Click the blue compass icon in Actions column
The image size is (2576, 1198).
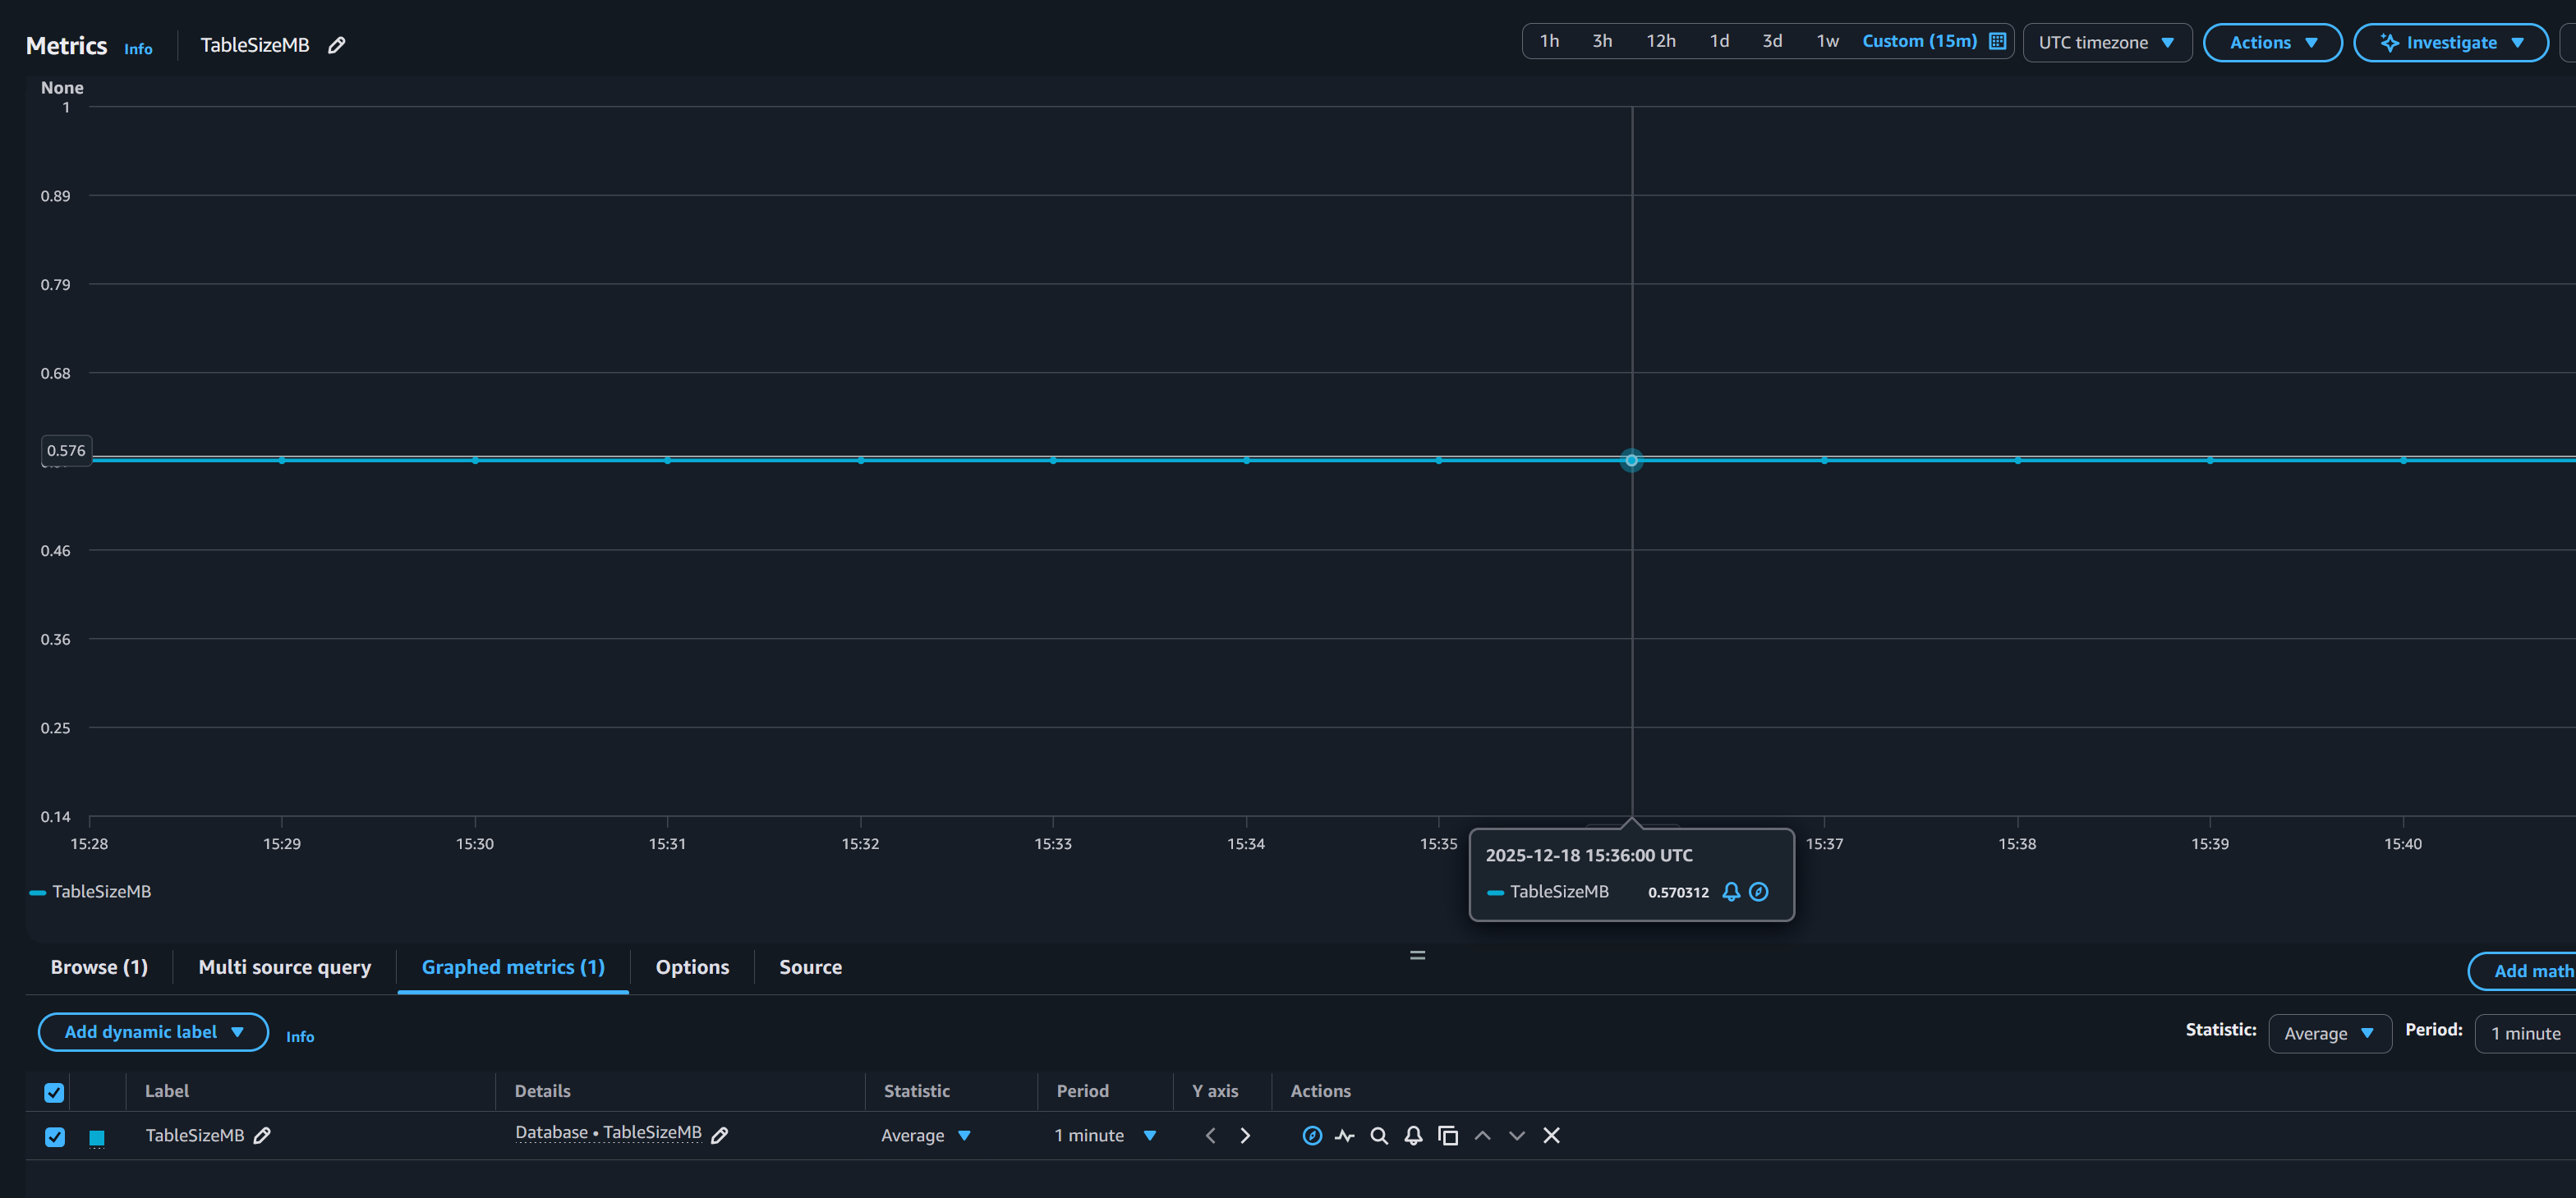1312,1135
